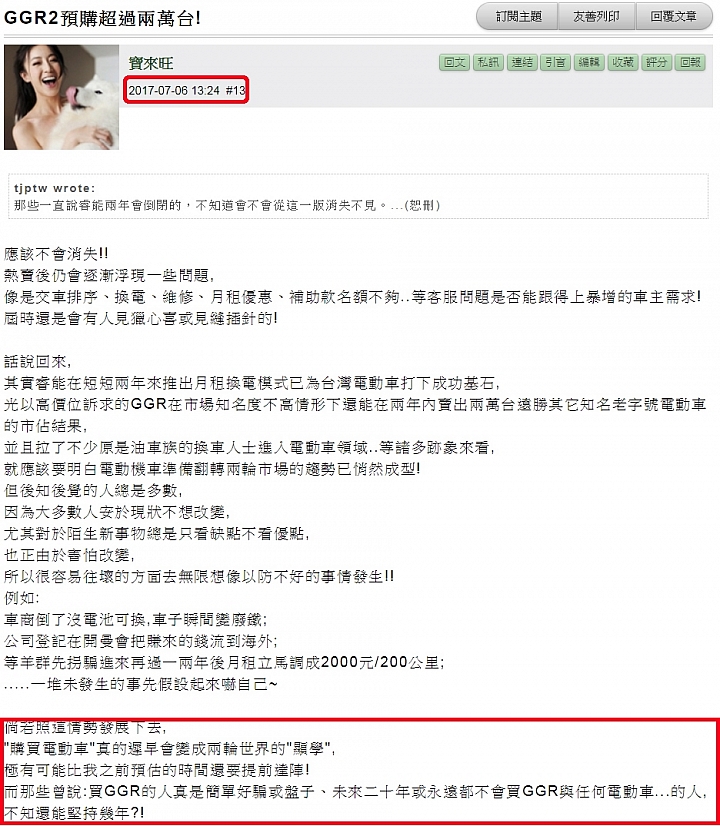The height and width of the screenshot is (826, 720).
Task: Click the 訂閱主題 subscribe button
Action: point(517,17)
